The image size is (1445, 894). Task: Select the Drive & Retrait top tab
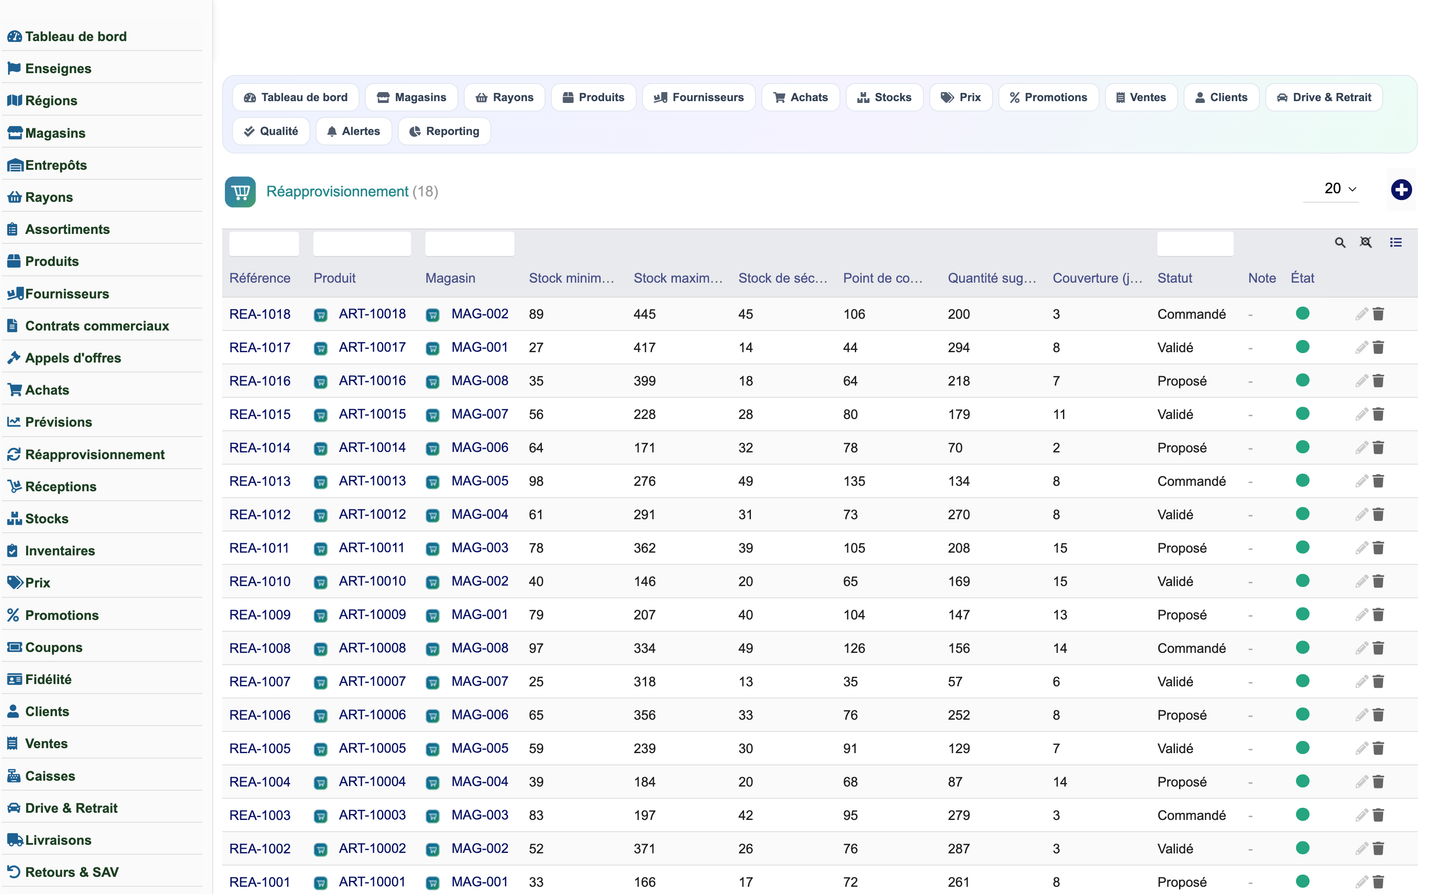tap(1324, 97)
